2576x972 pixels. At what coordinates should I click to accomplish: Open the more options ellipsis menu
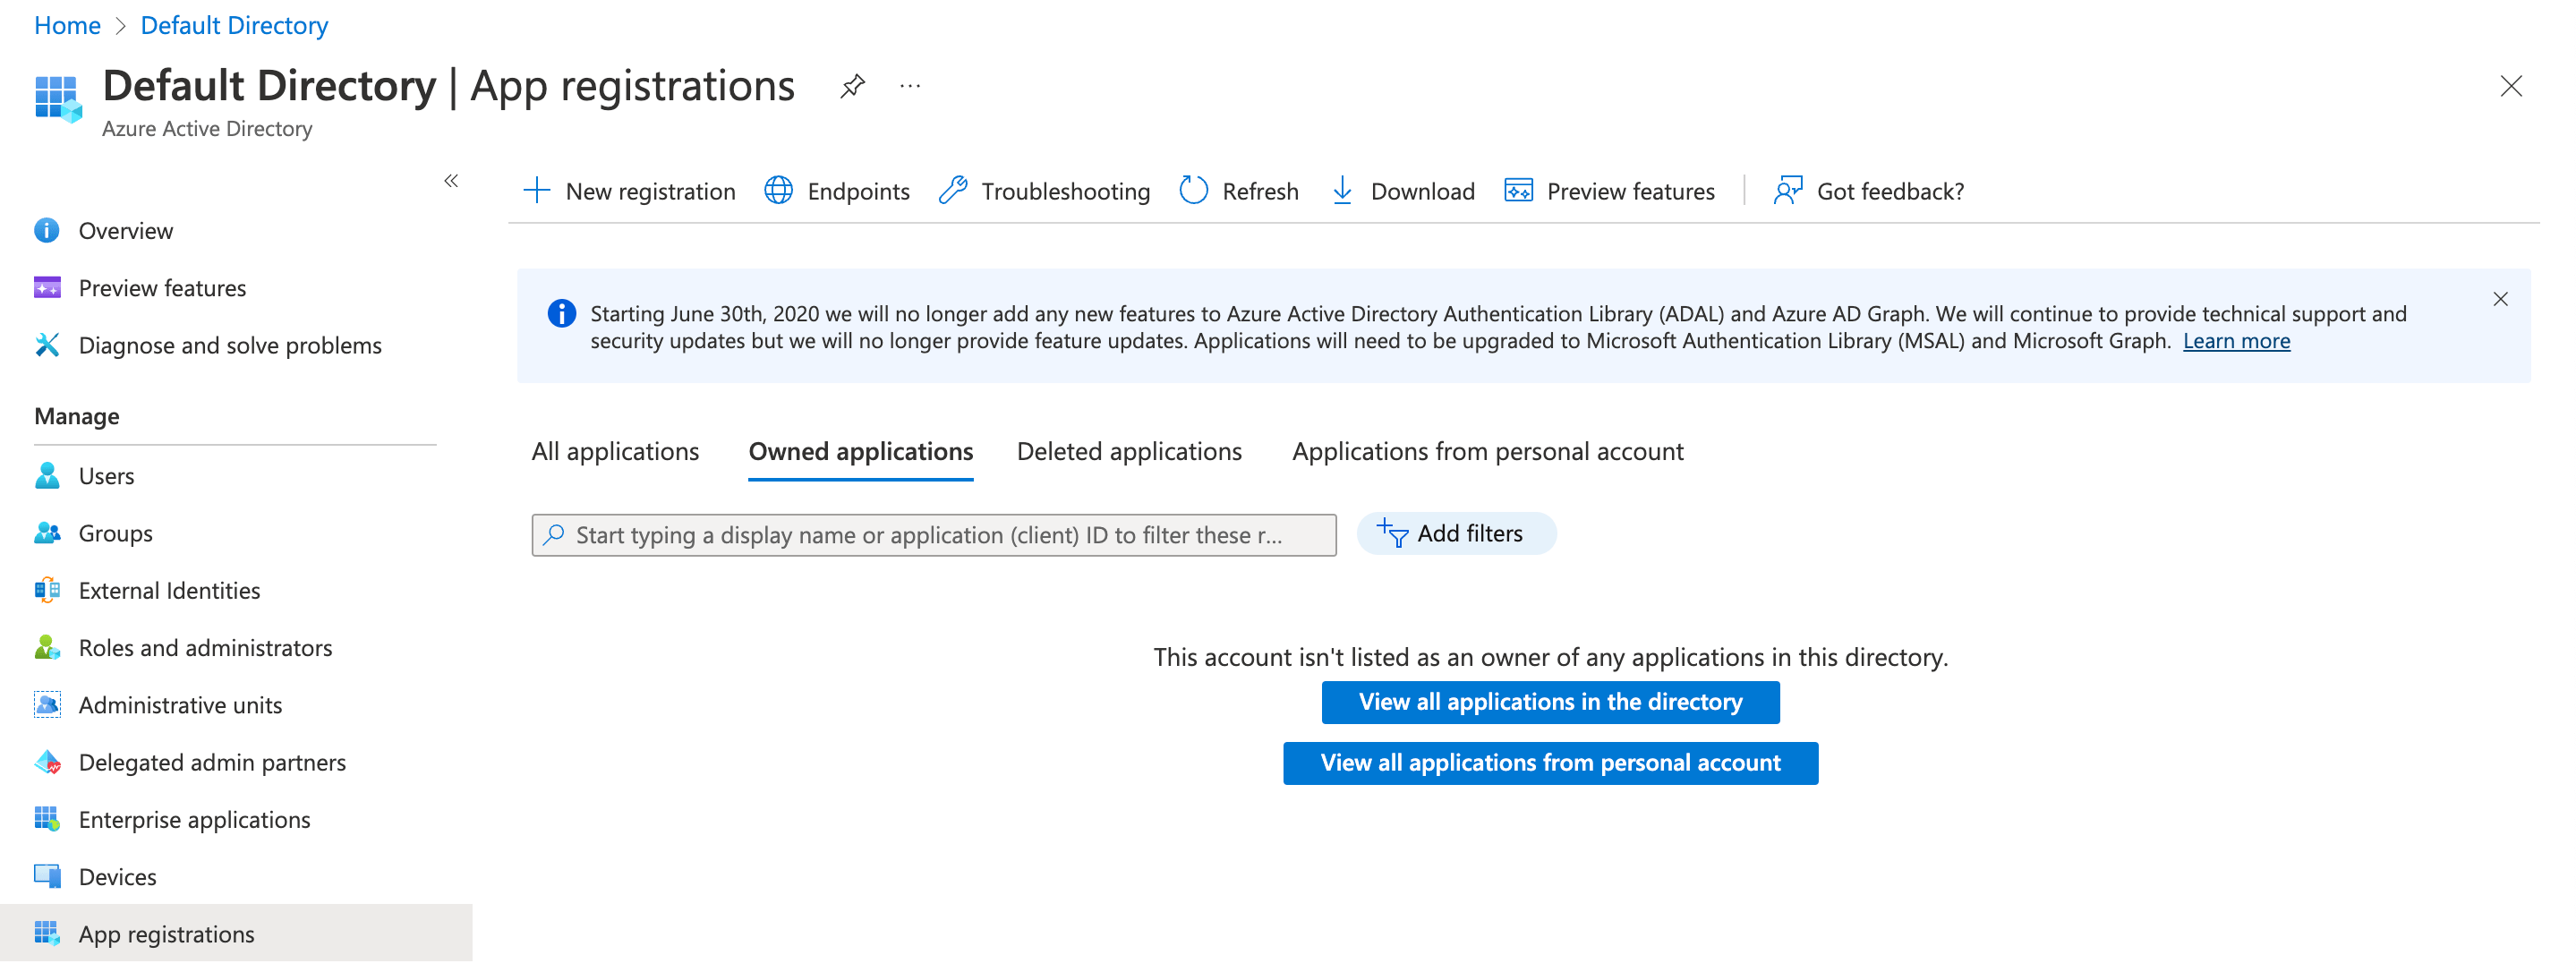[x=909, y=86]
